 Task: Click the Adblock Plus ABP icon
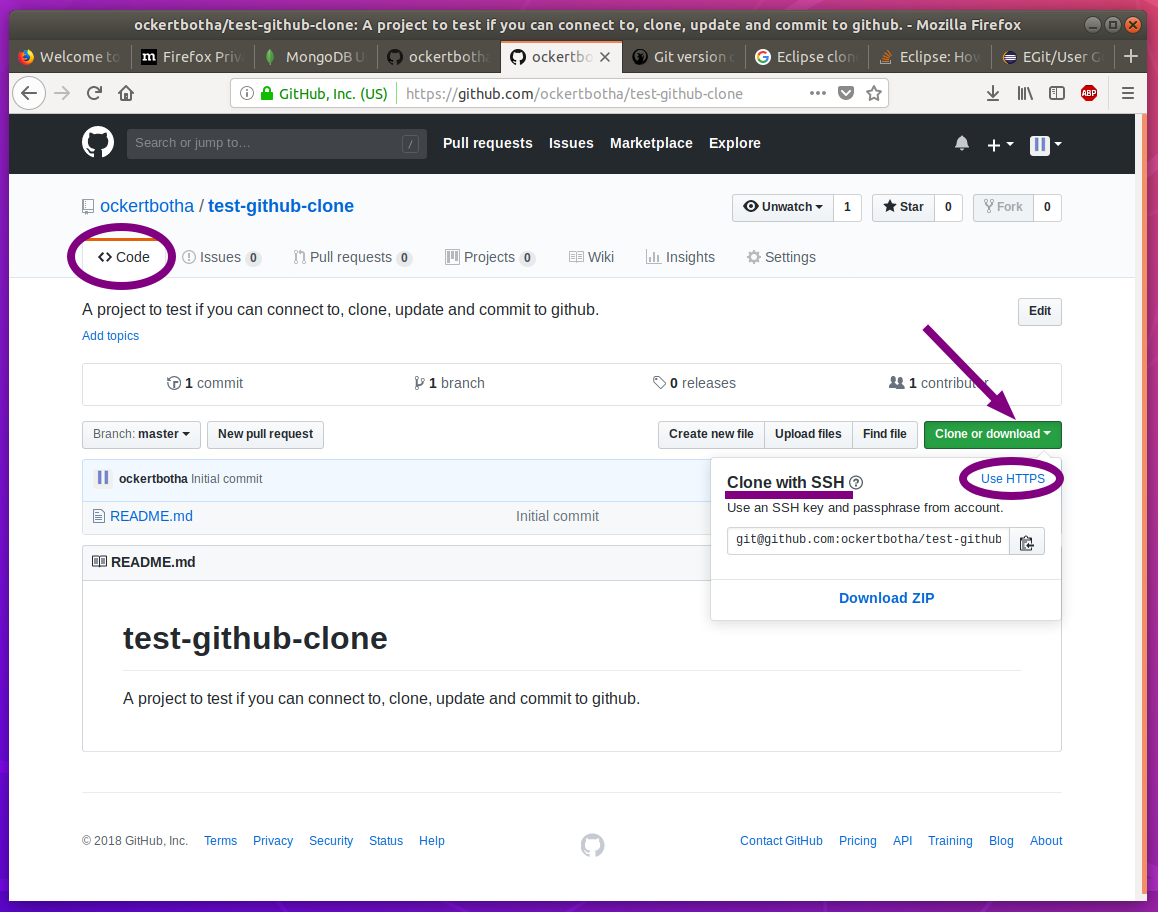tap(1089, 93)
